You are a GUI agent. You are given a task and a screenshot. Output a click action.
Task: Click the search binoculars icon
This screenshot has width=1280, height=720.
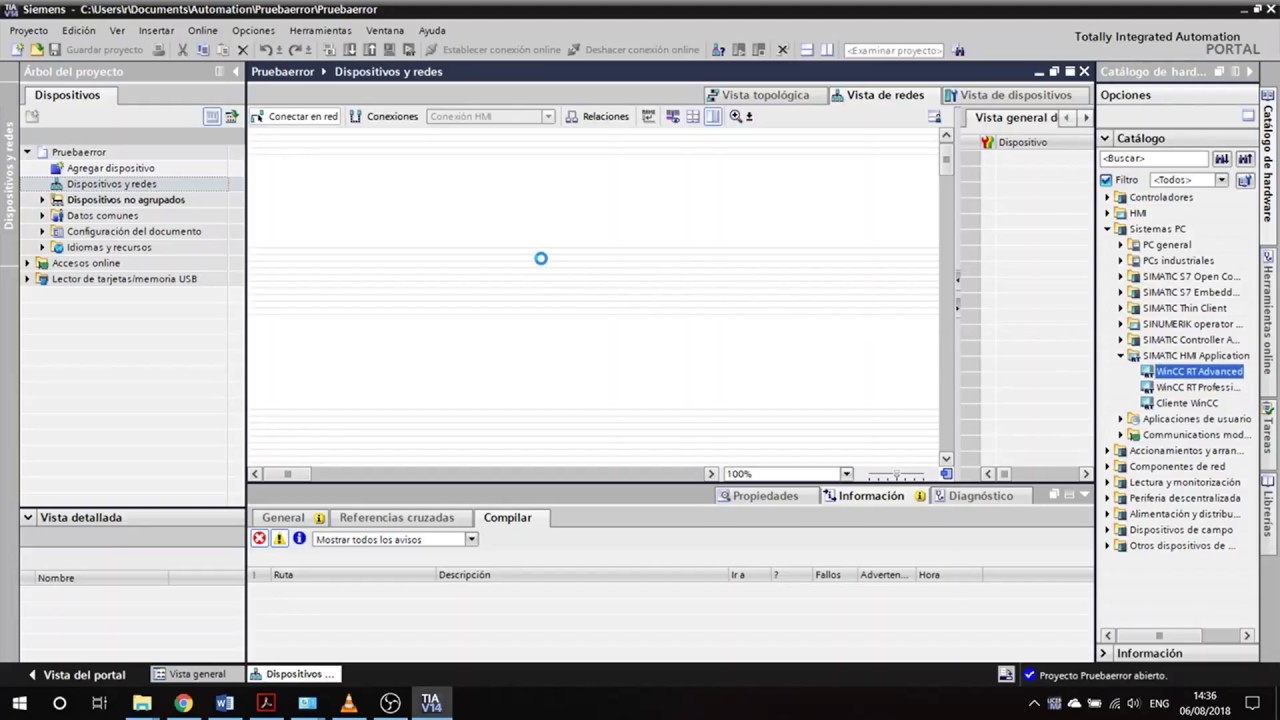click(x=959, y=50)
